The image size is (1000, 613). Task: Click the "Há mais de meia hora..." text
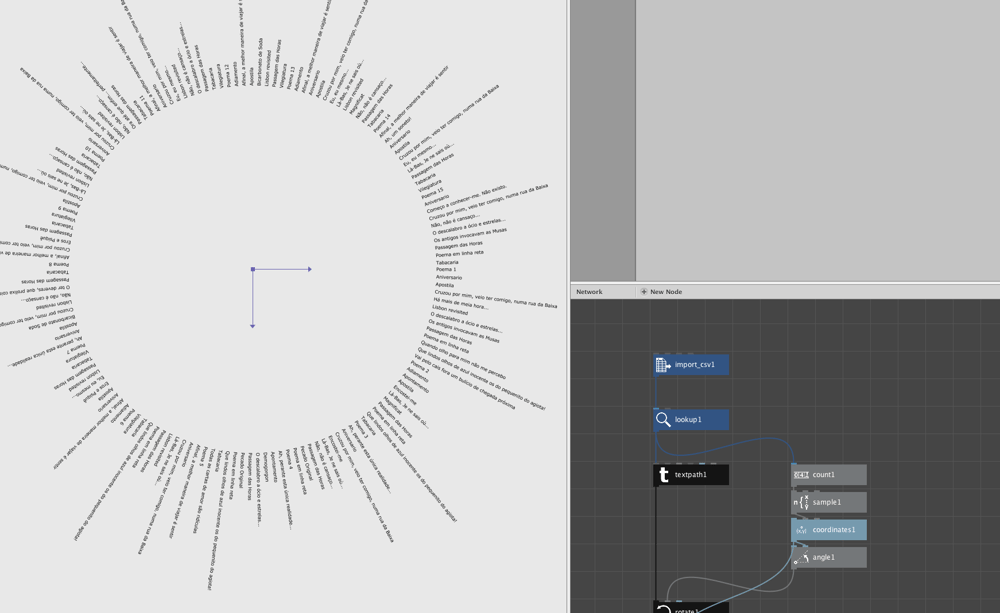click(x=460, y=304)
